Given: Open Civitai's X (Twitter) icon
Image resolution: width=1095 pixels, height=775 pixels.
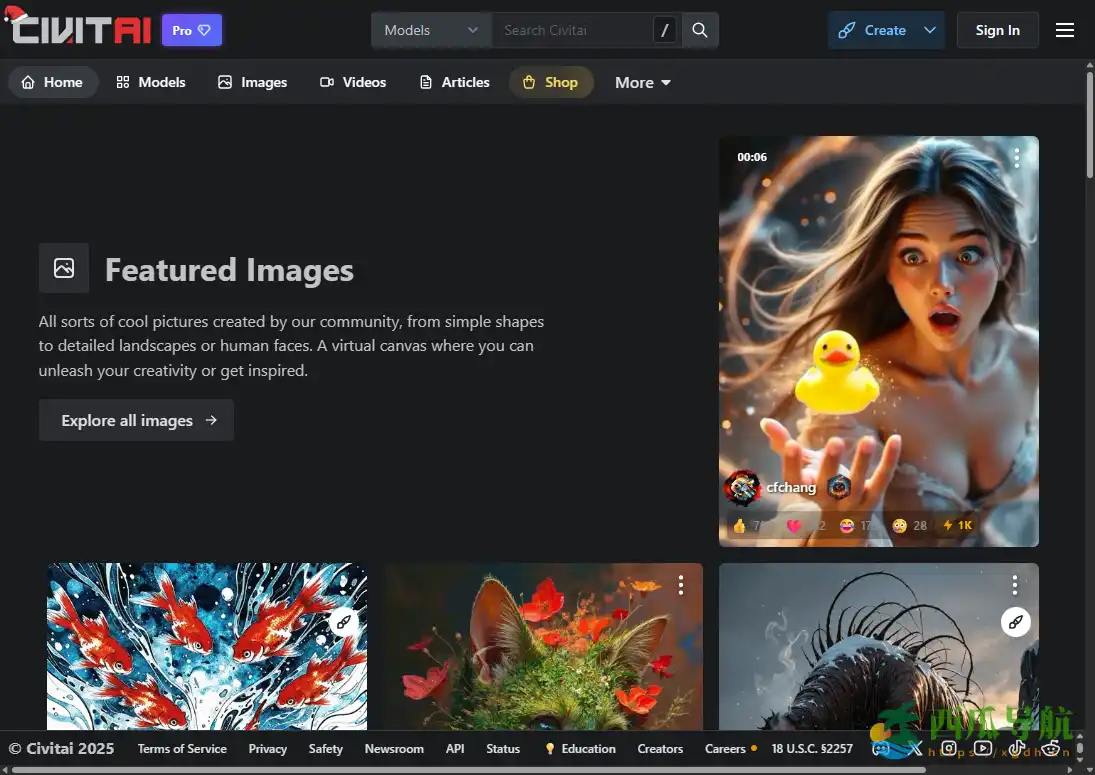Looking at the screenshot, I should click(x=916, y=749).
